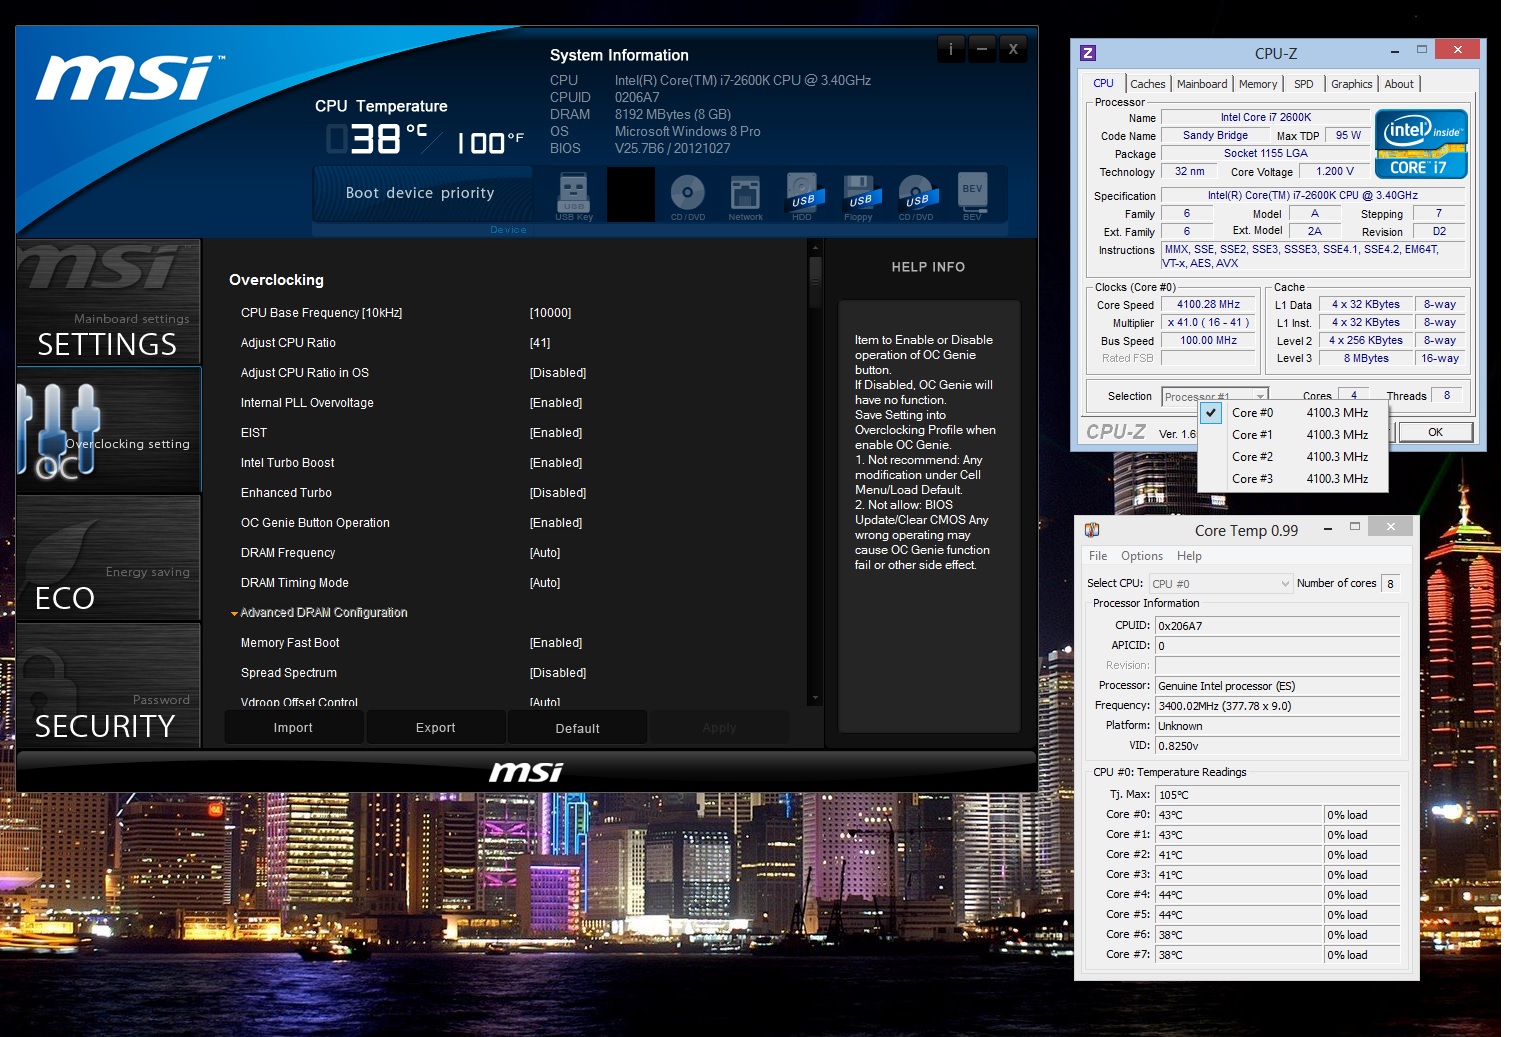Click the black empty boot device slot
The height and width of the screenshot is (1037, 1520).
[x=631, y=195]
